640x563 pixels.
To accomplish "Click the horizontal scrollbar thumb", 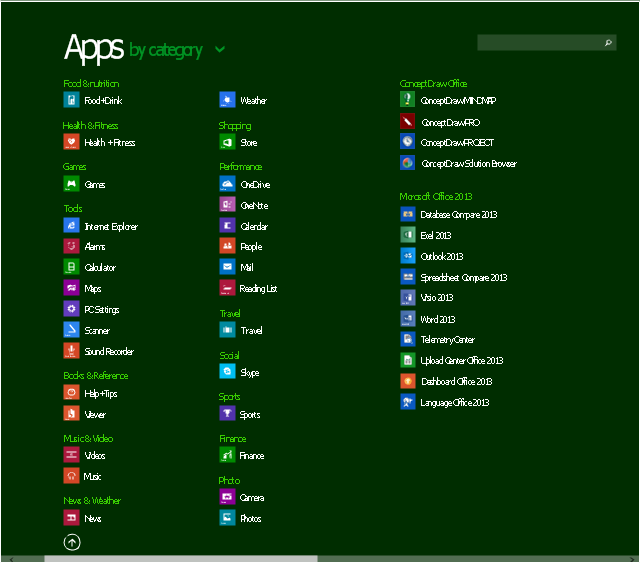I will [180, 558].
